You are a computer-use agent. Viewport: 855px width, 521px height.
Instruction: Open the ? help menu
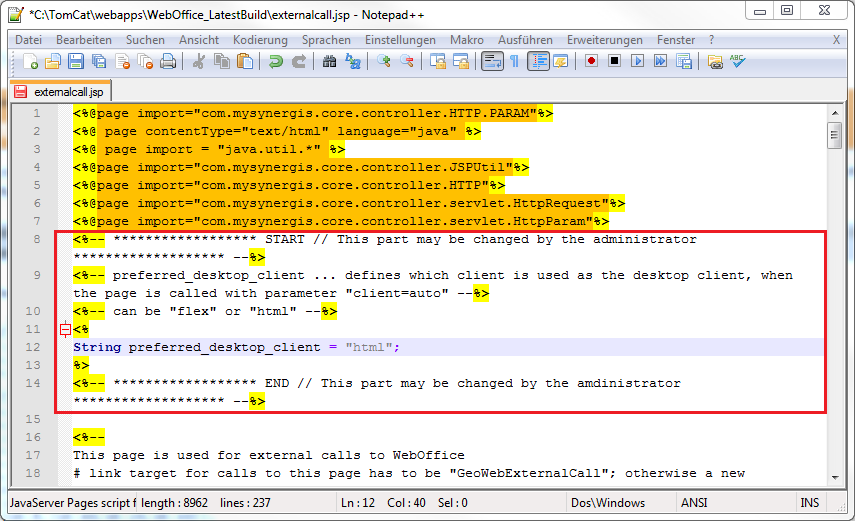[711, 40]
